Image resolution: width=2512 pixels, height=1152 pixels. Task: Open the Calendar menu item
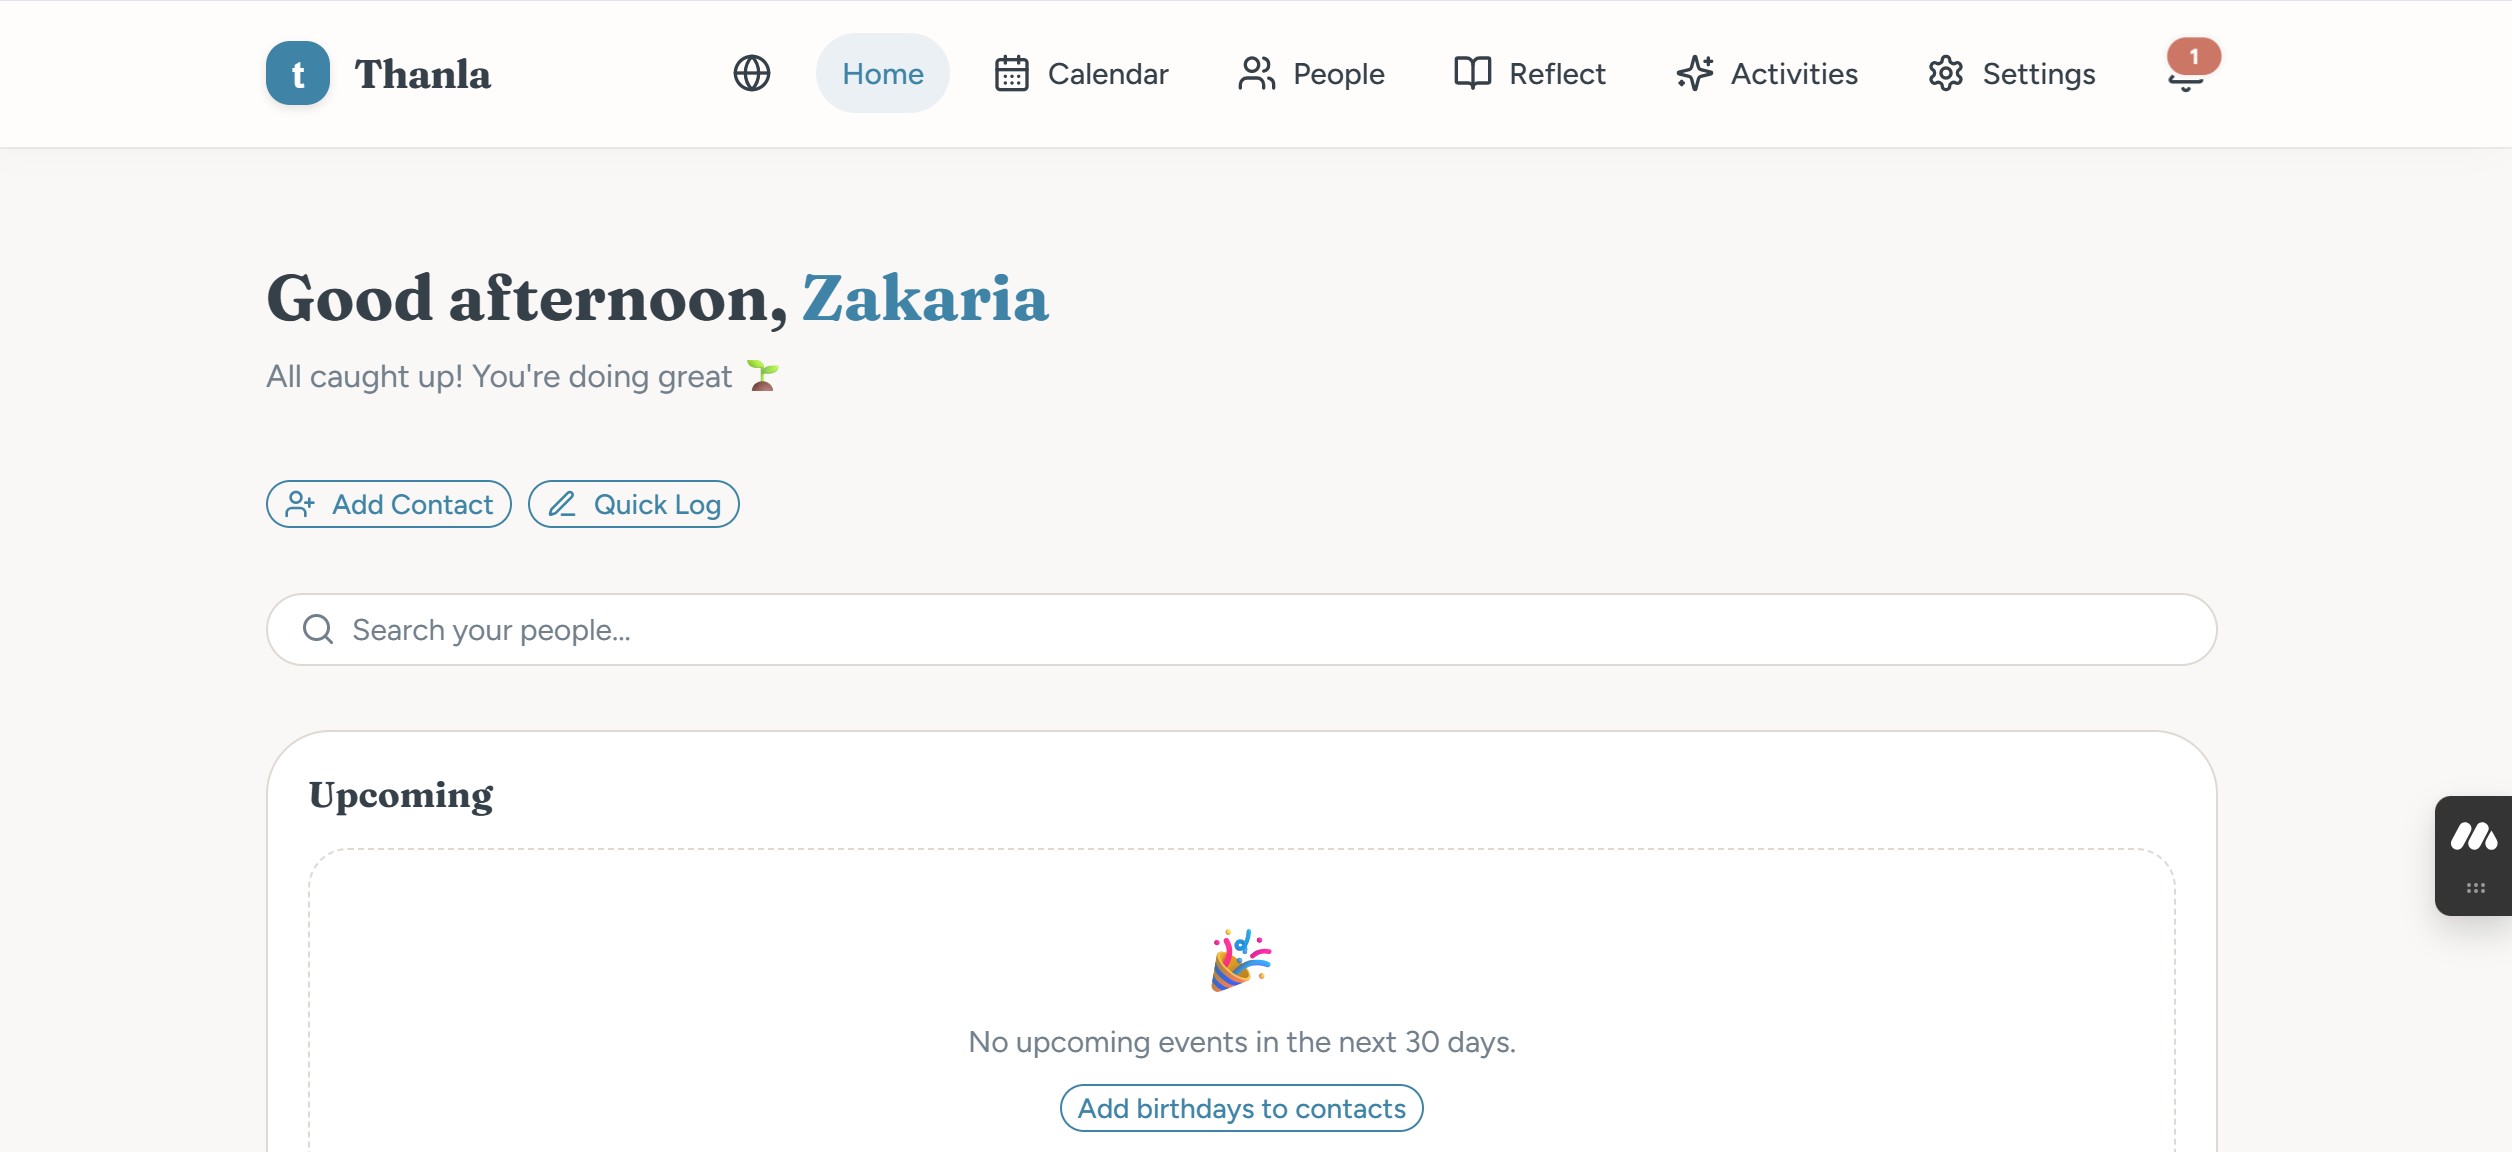pyautogui.click(x=1107, y=73)
